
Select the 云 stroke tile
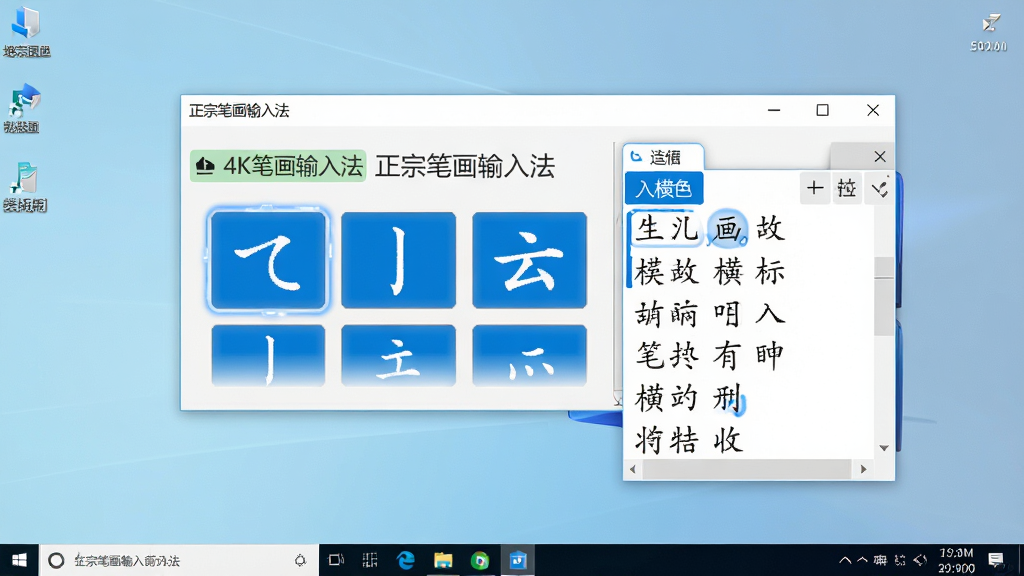(529, 260)
